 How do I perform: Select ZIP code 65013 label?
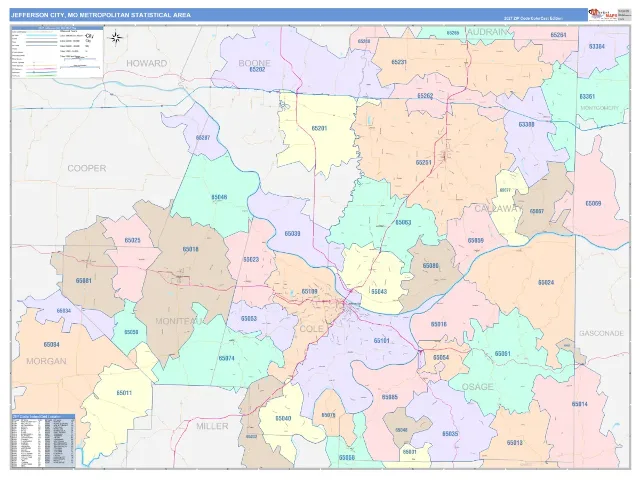(x=515, y=442)
